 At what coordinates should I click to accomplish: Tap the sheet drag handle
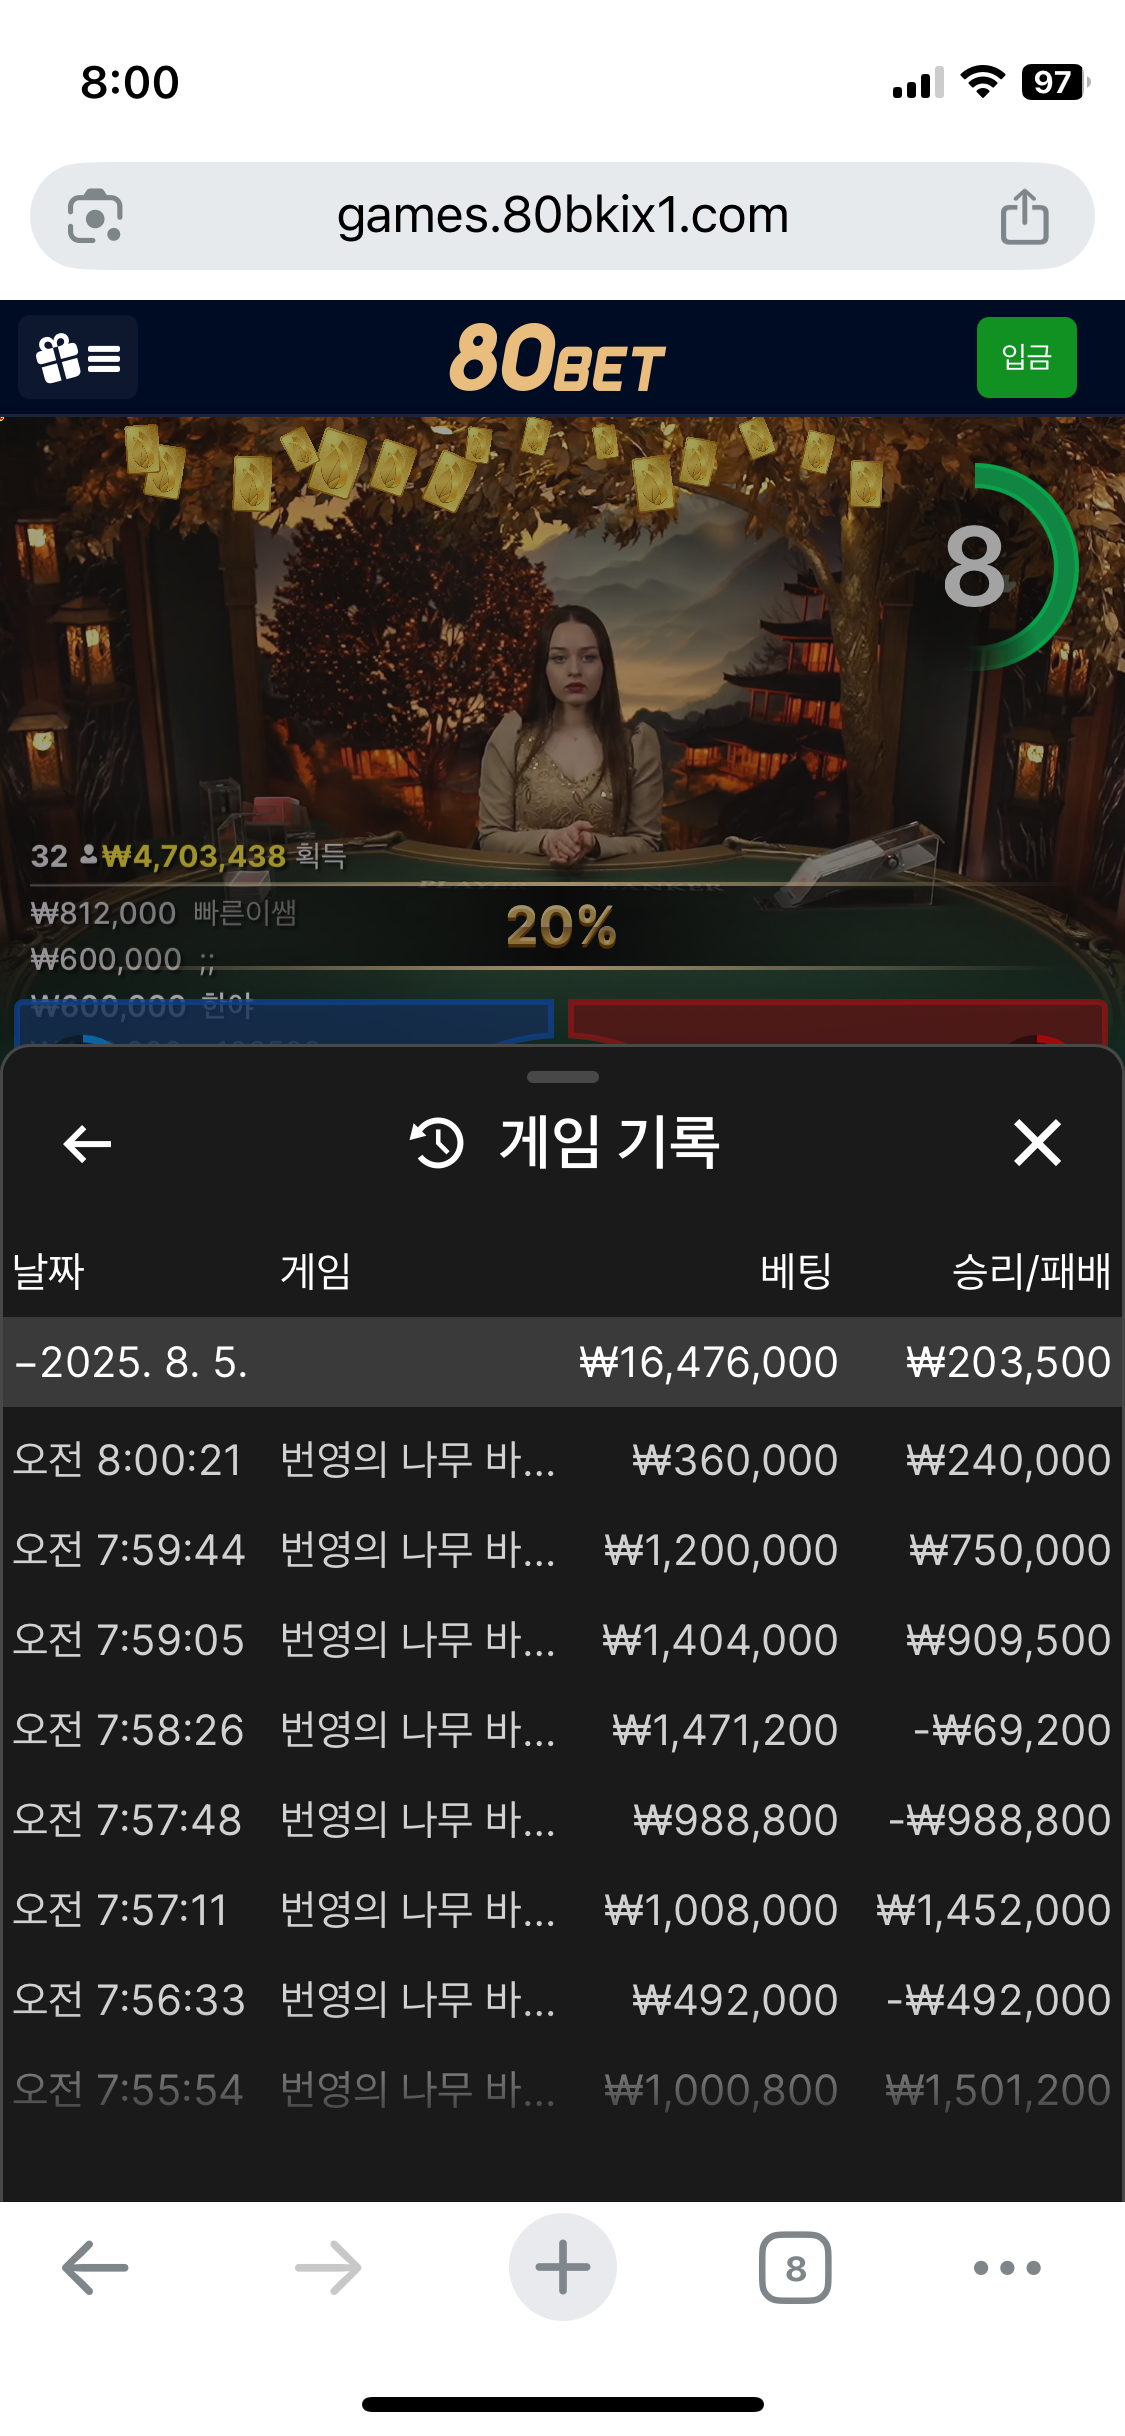[x=562, y=1077]
